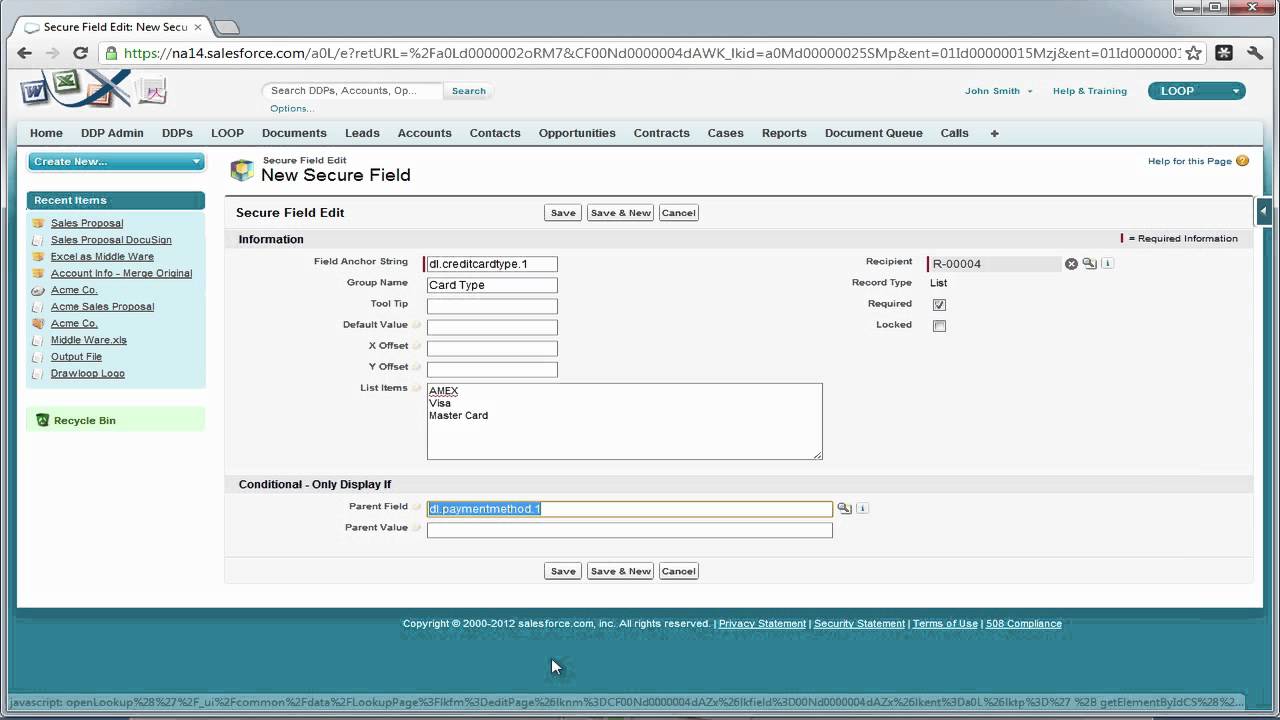Image resolution: width=1280 pixels, height=720 pixels.
Task: Open the Acme Sales Proposal recent item
Action: tap(102, 307)
